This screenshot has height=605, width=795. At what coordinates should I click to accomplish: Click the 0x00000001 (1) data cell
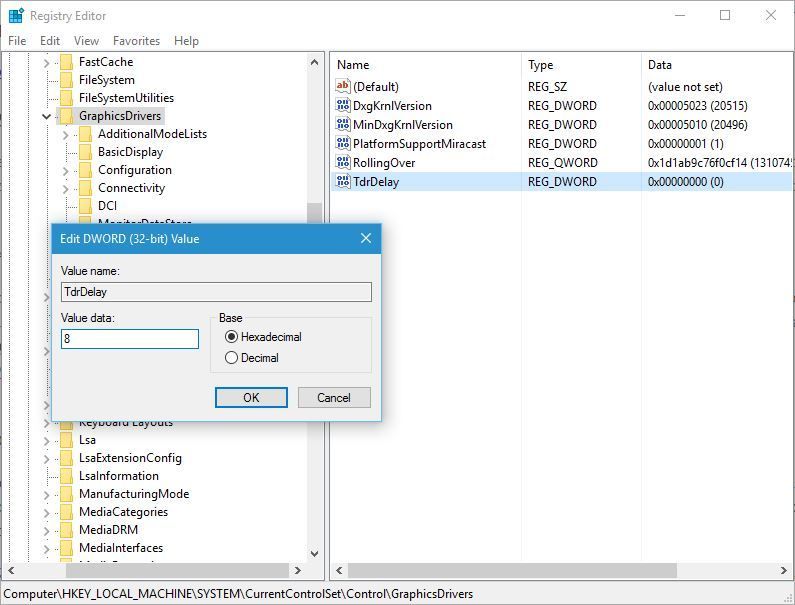(x=685, y=144)
